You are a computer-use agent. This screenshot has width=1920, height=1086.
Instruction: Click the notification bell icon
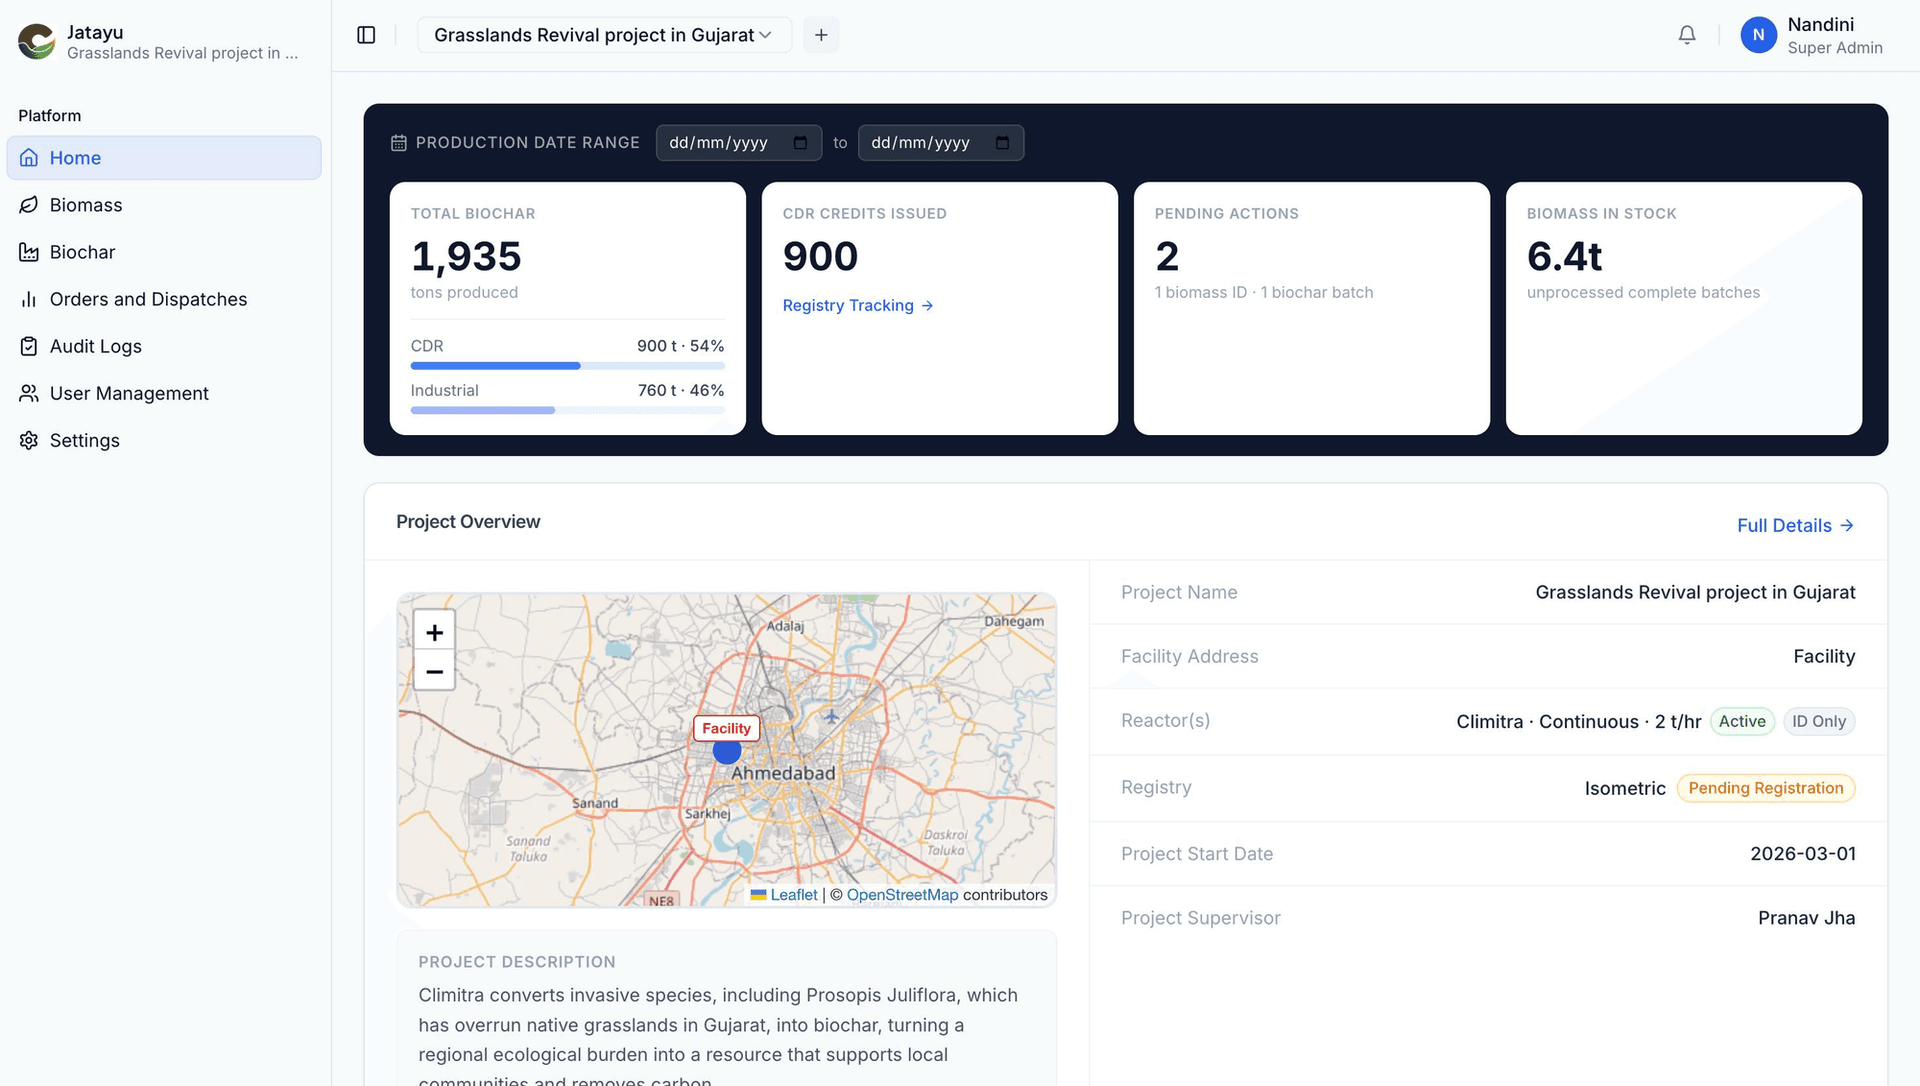[1687, 34]
